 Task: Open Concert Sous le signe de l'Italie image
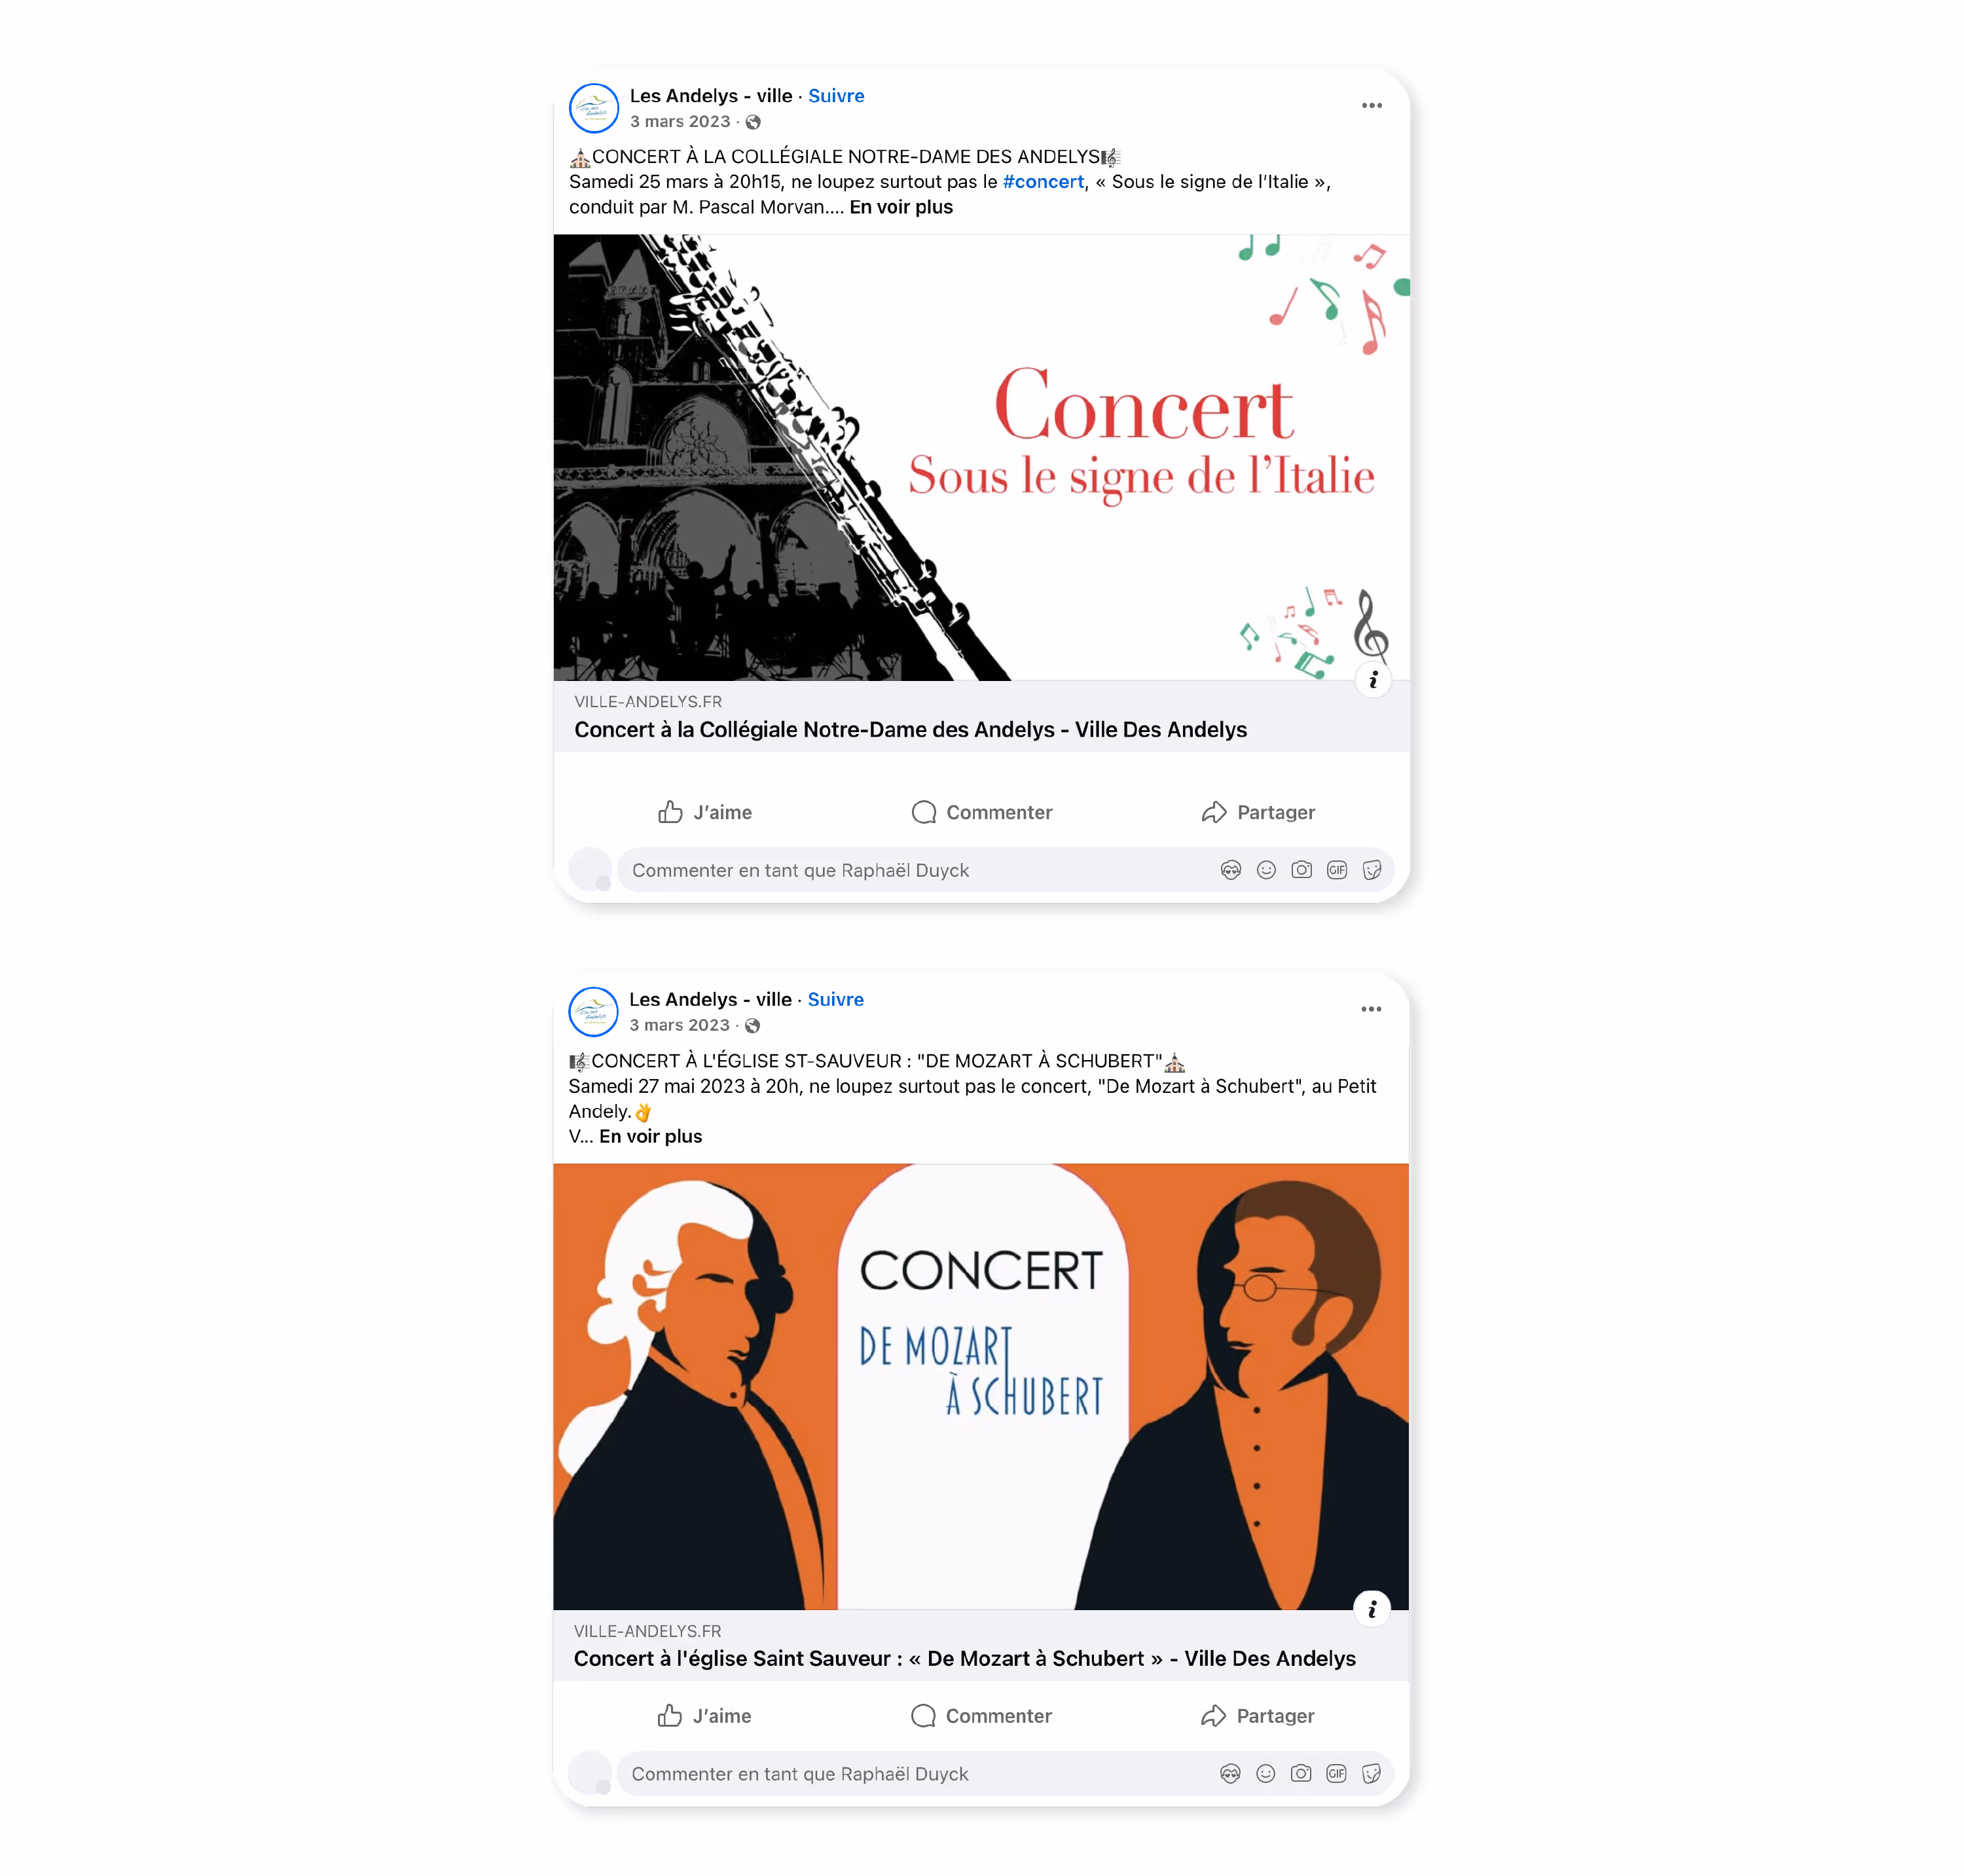pos(981,457)
